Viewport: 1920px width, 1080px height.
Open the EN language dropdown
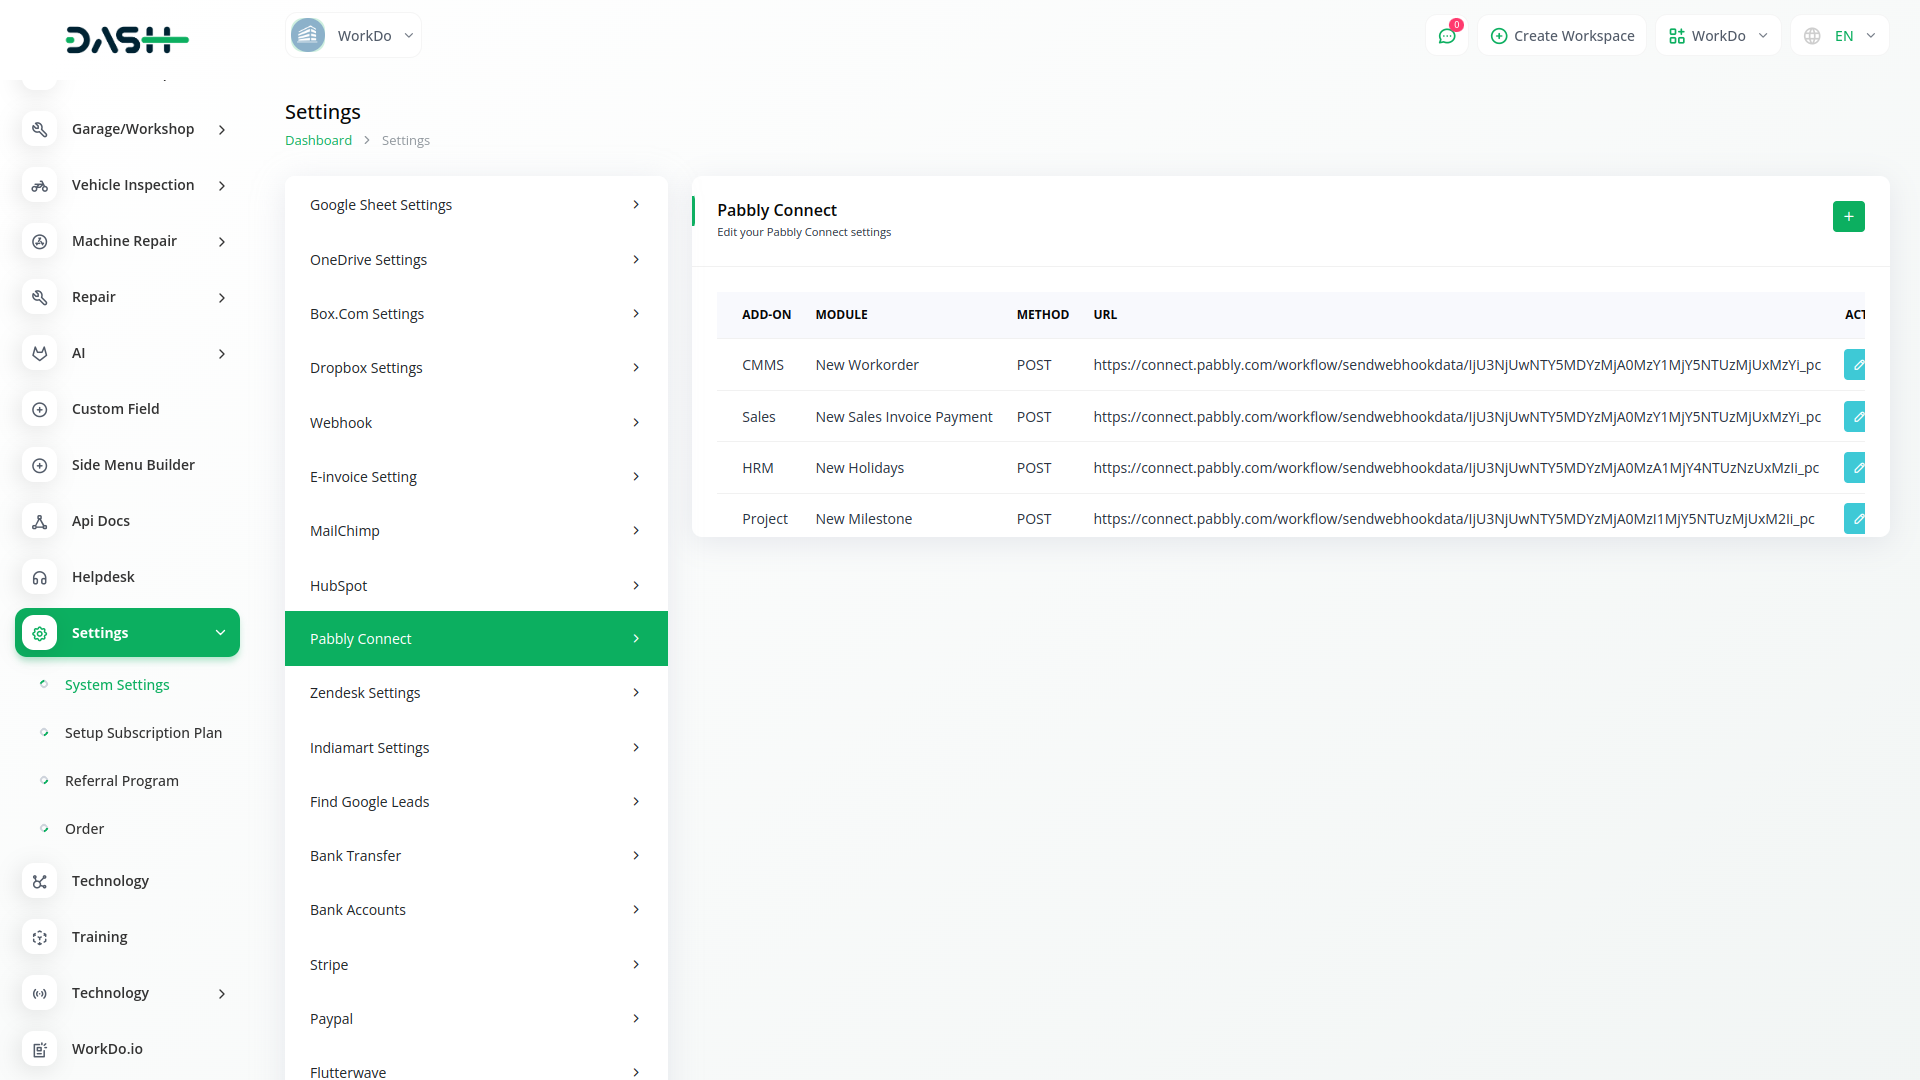click(x=1840, y=36)
